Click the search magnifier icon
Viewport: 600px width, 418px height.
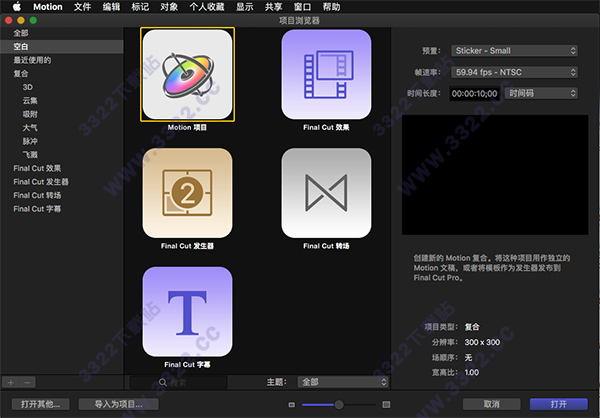click(x=163, y=382)
